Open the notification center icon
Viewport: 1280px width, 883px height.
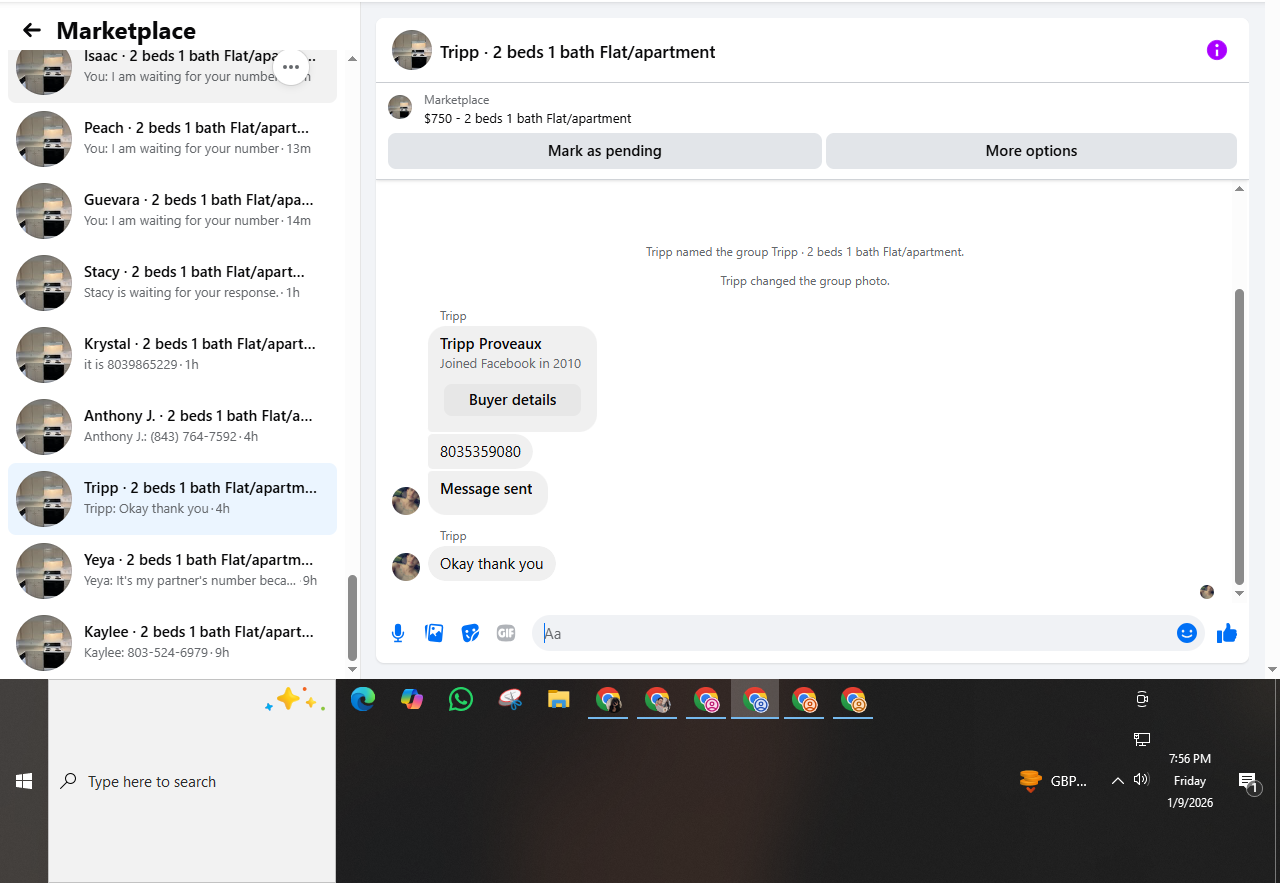[1247, 782]
